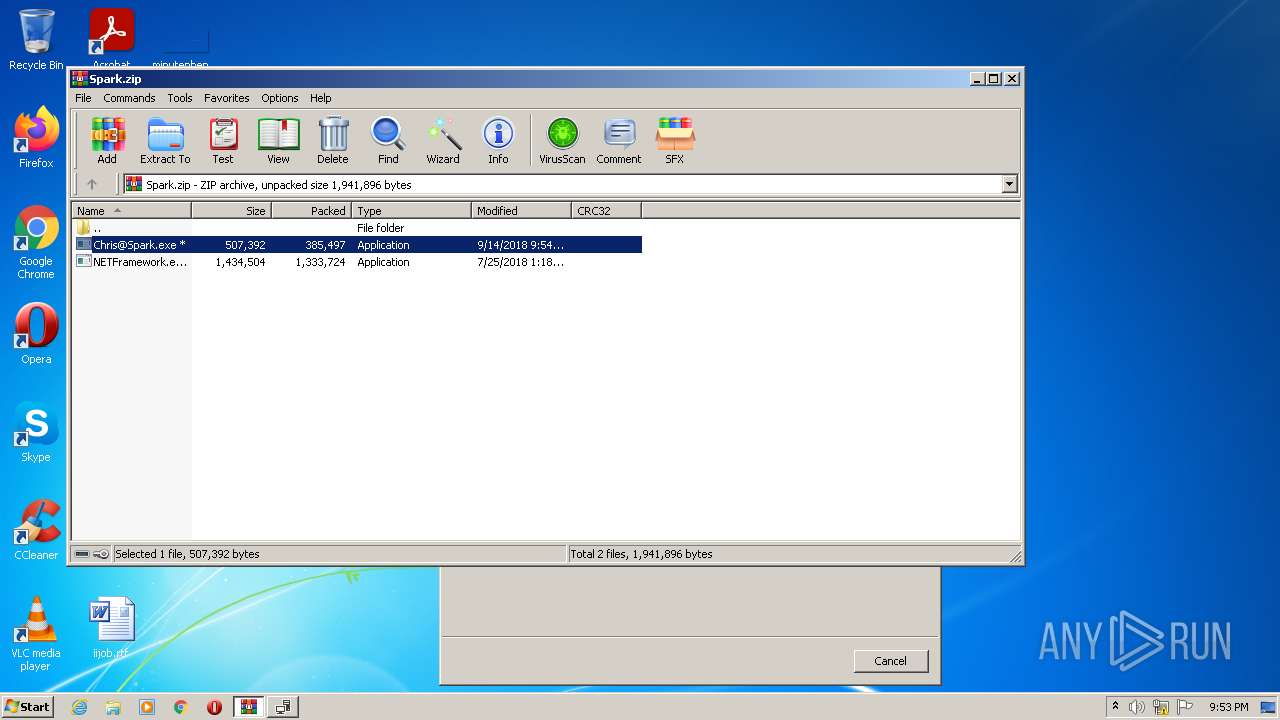Click the Delete trash icon
The width and height of the screenshot is (1280, 720).
tap(333, 140)
